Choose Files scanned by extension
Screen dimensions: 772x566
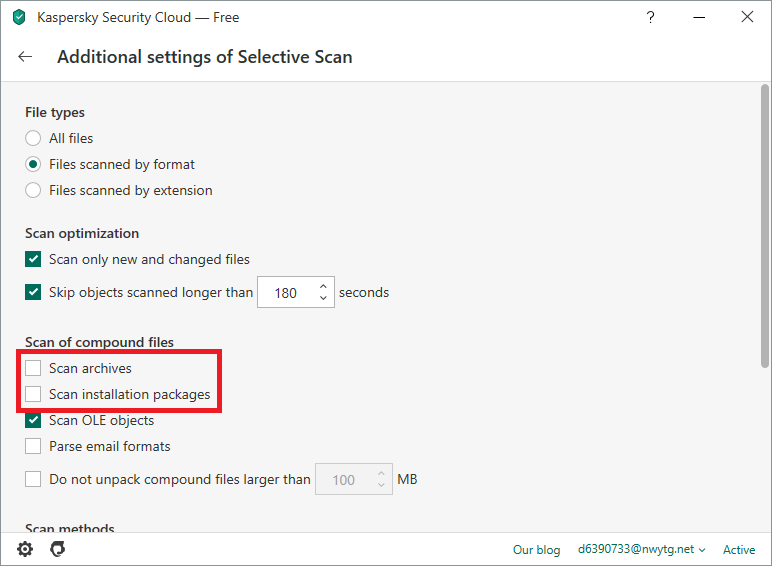33,190
